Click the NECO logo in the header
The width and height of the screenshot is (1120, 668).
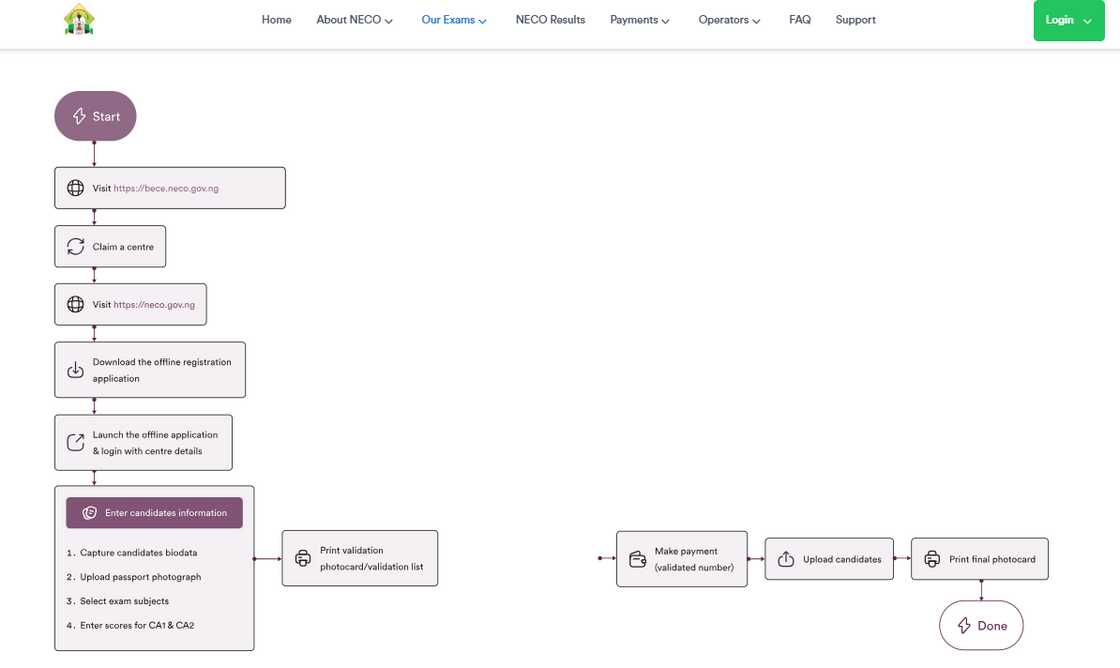(x=79, y=20)
